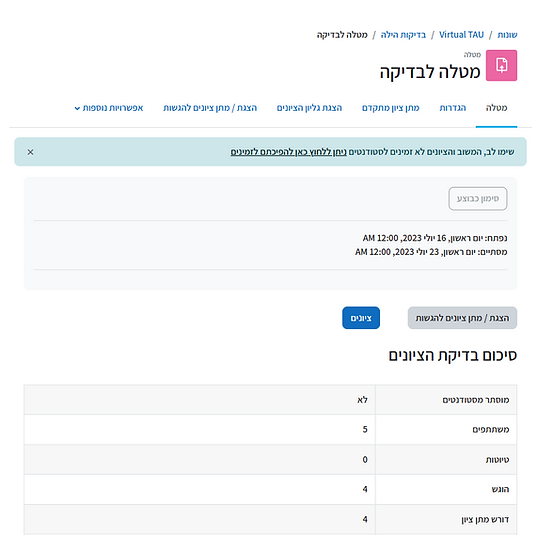Click the value 4 in דורש מתן ציון row
This screenshot has height=535, width=537.
click(x=365, y=519)
